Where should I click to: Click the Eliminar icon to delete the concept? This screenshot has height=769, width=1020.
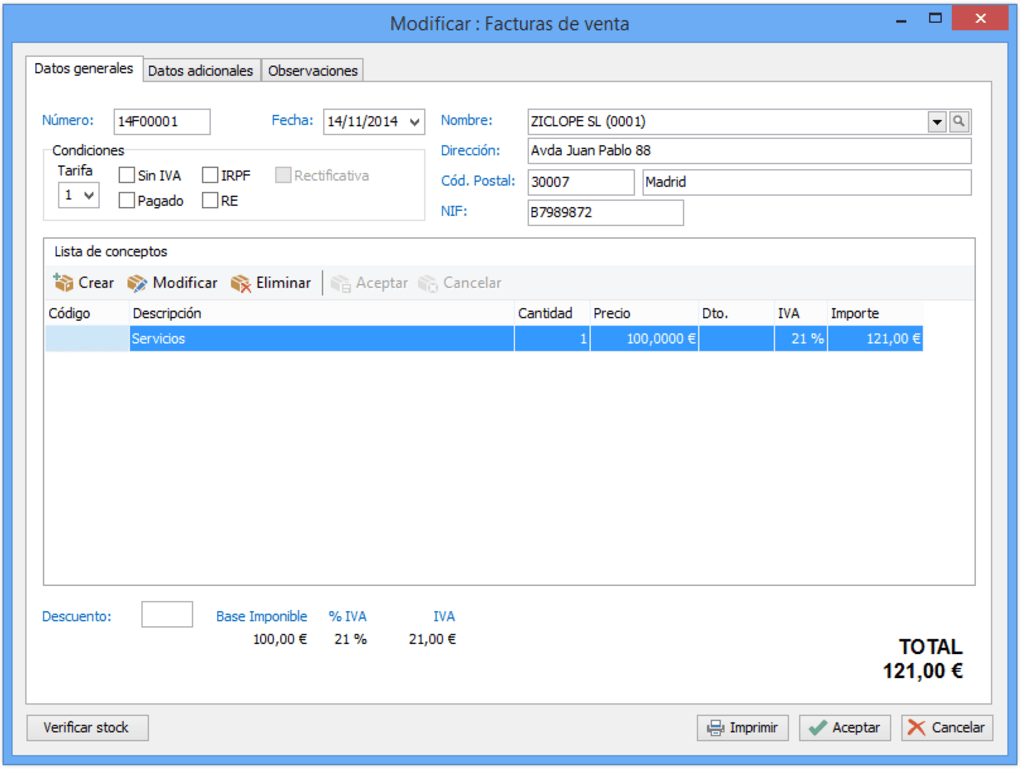241,283
